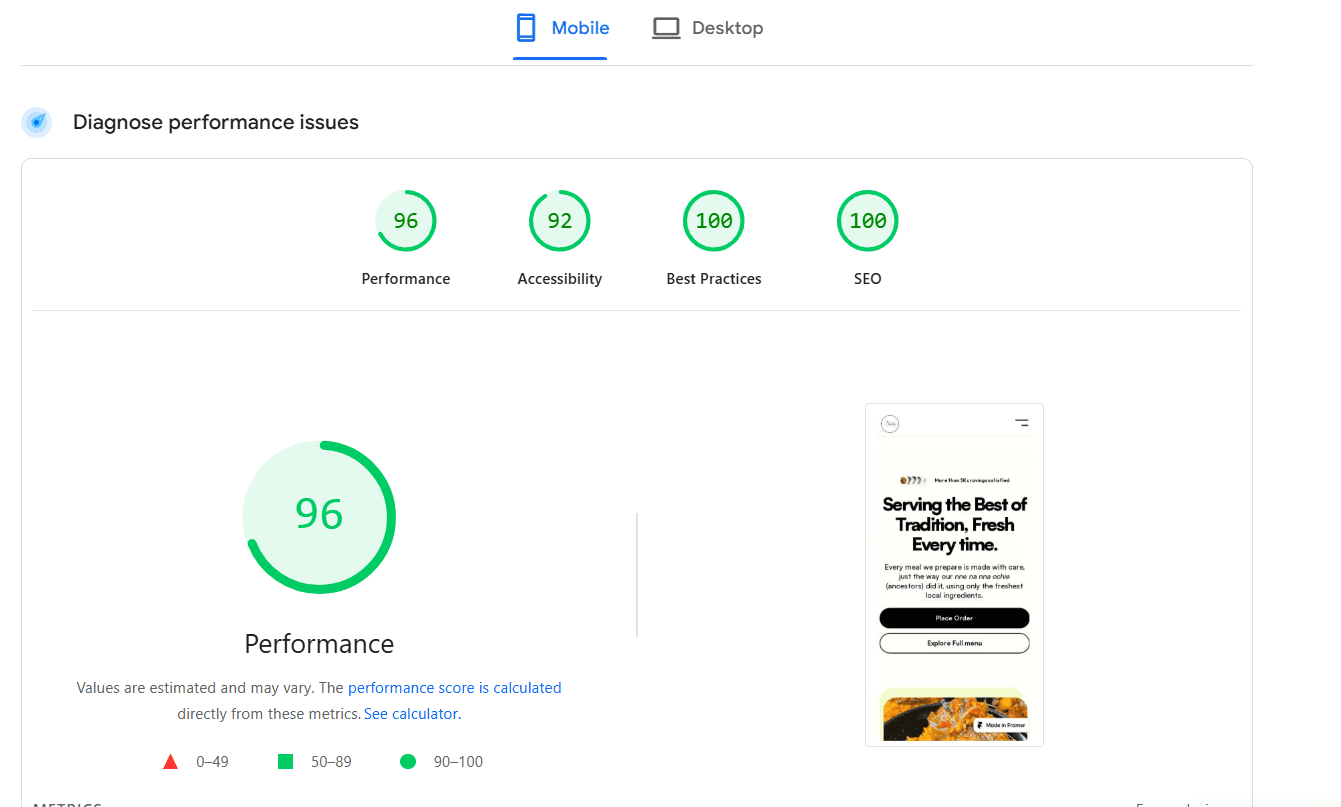Viewport: 1341px width, 807px height.
Task: Click the orange square 50–89 legend marker
Action: tap(285, 761)
